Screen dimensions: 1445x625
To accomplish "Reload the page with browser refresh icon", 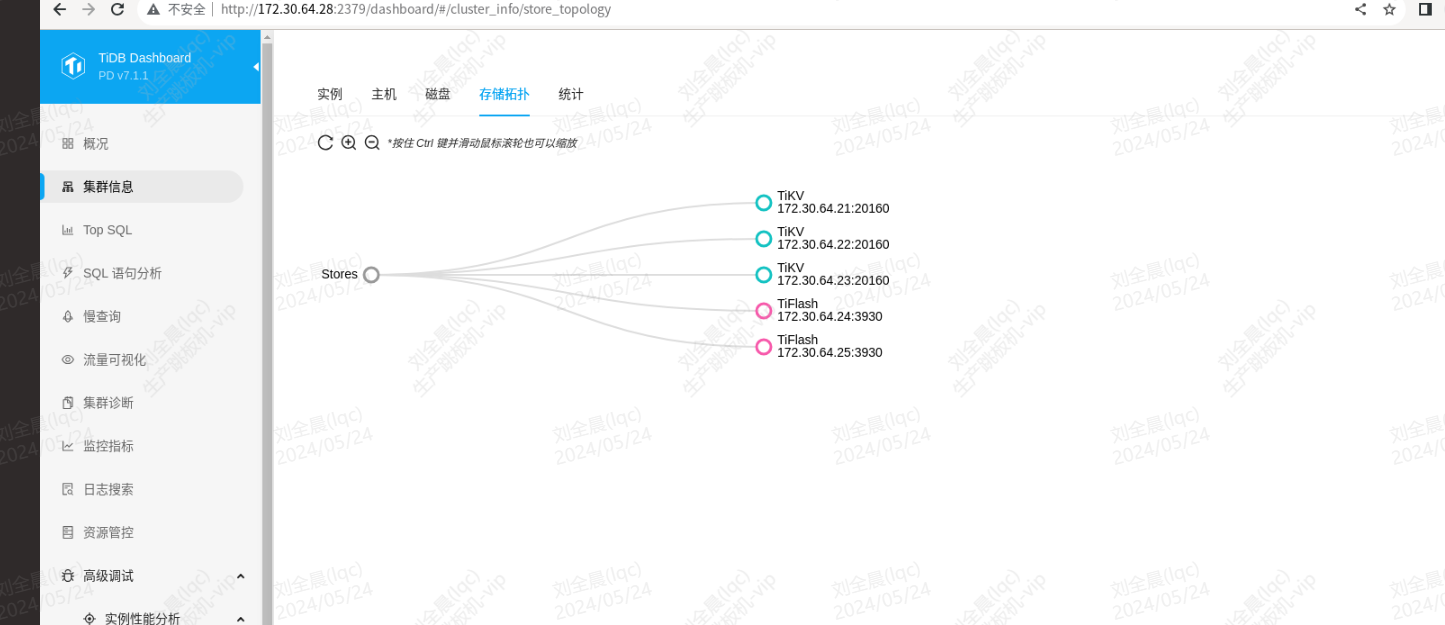I will tap(117, 10).
